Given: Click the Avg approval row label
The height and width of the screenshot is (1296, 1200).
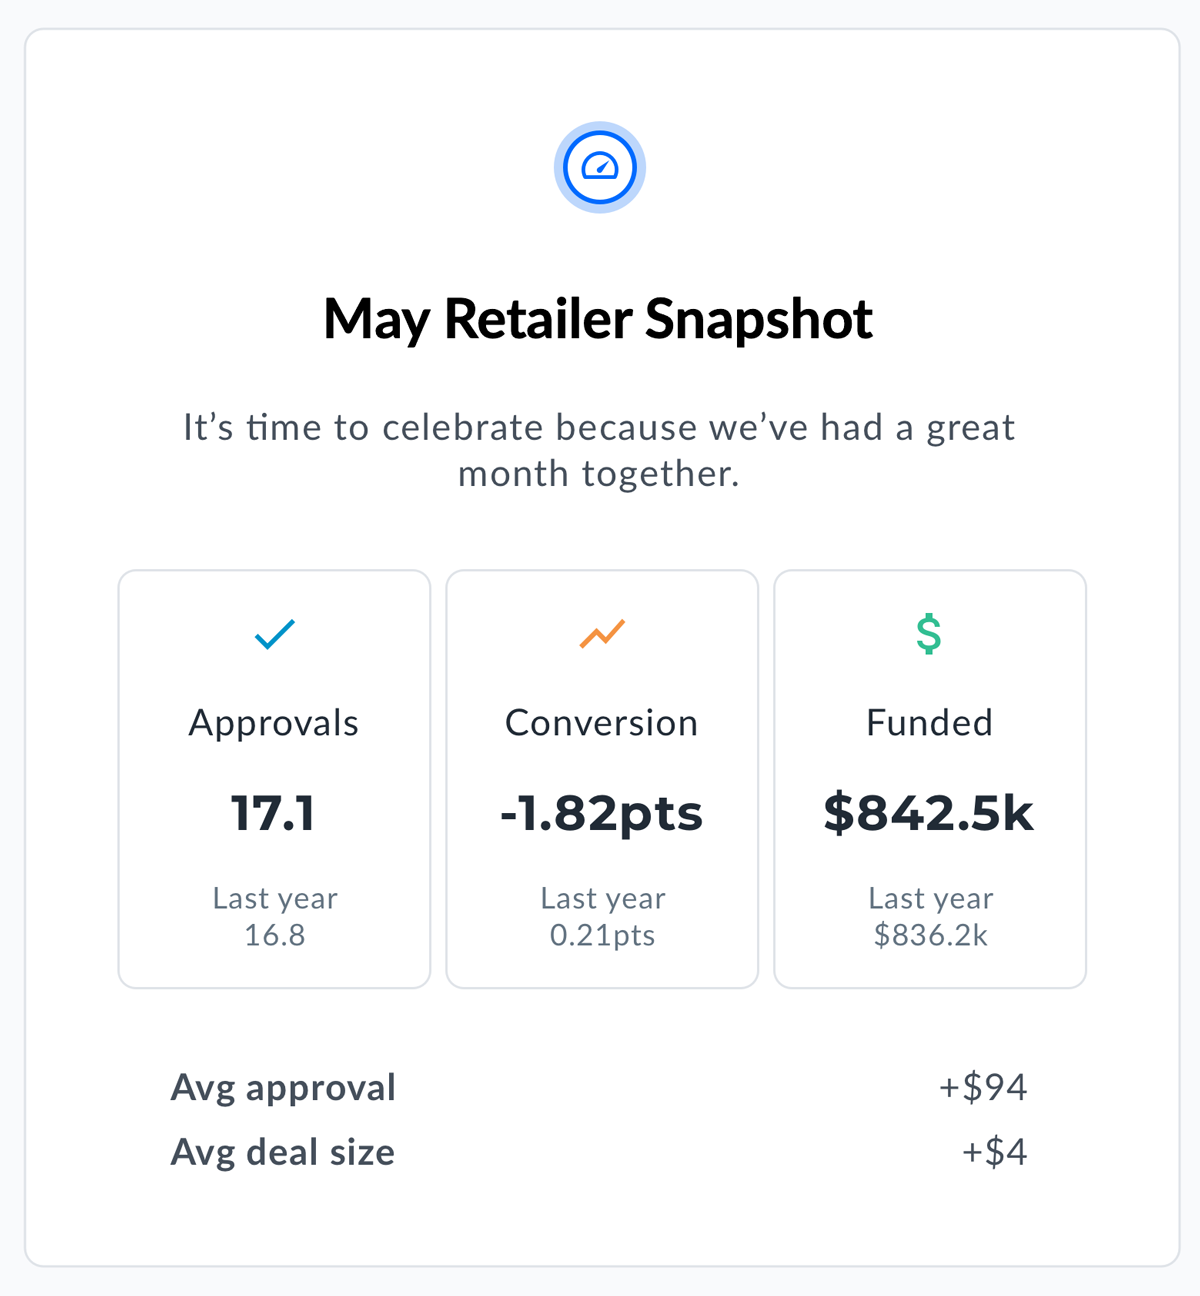Looking at the screenshot, I should [283, 1088].
